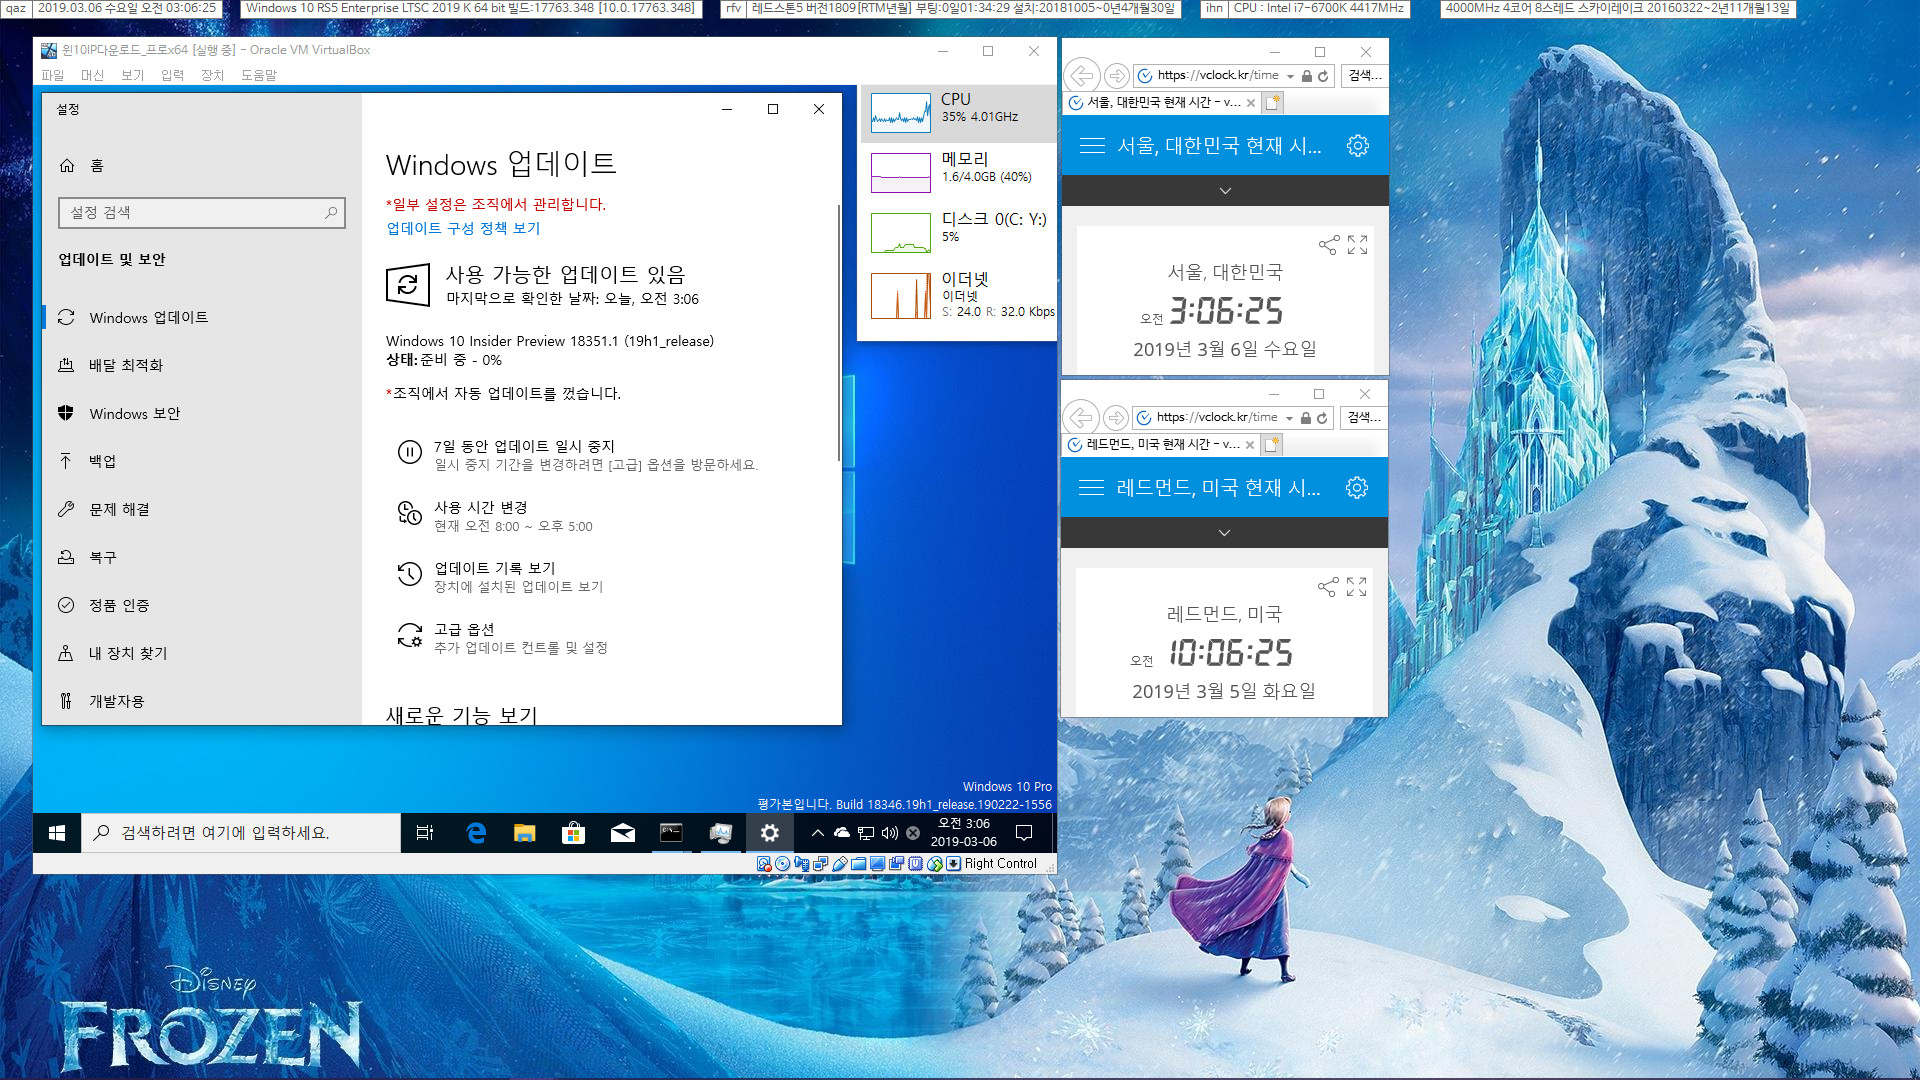Image resolution: width=1920 pixels, height=1080 pixels.
Task: Open address bar dropdown in the Seoul browser
Action: (x=1290, y=76)
